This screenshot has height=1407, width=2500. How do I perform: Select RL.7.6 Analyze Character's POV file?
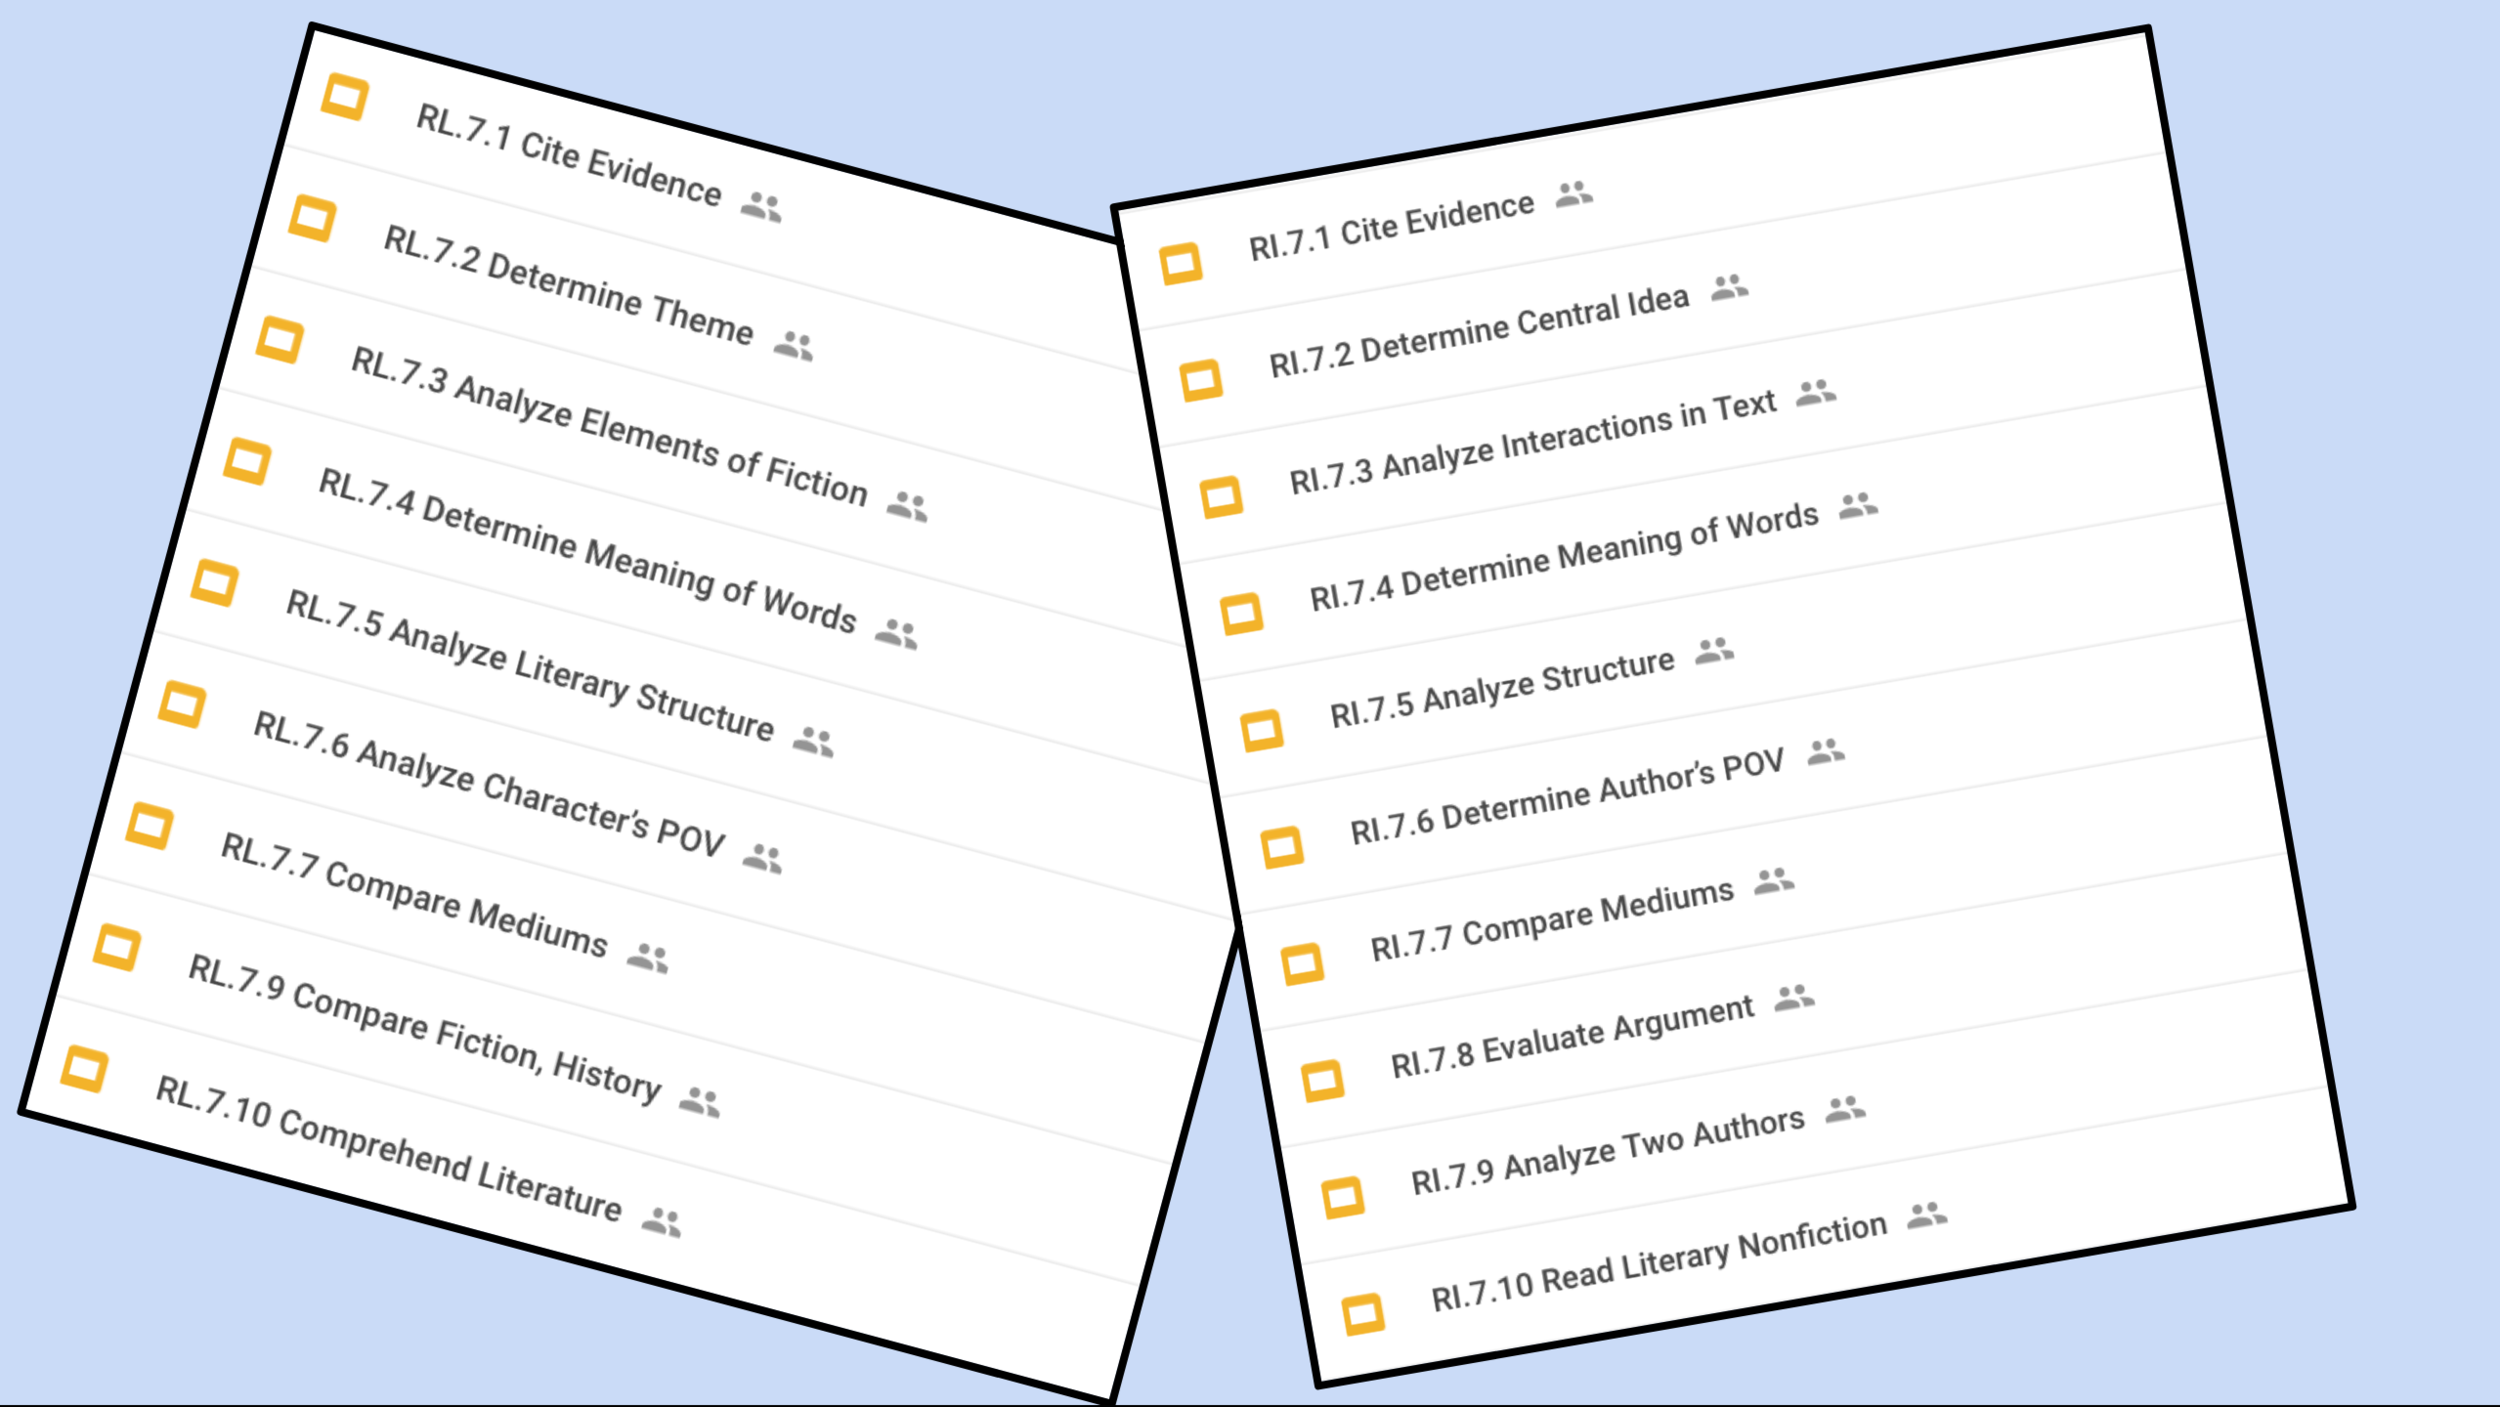488,785
